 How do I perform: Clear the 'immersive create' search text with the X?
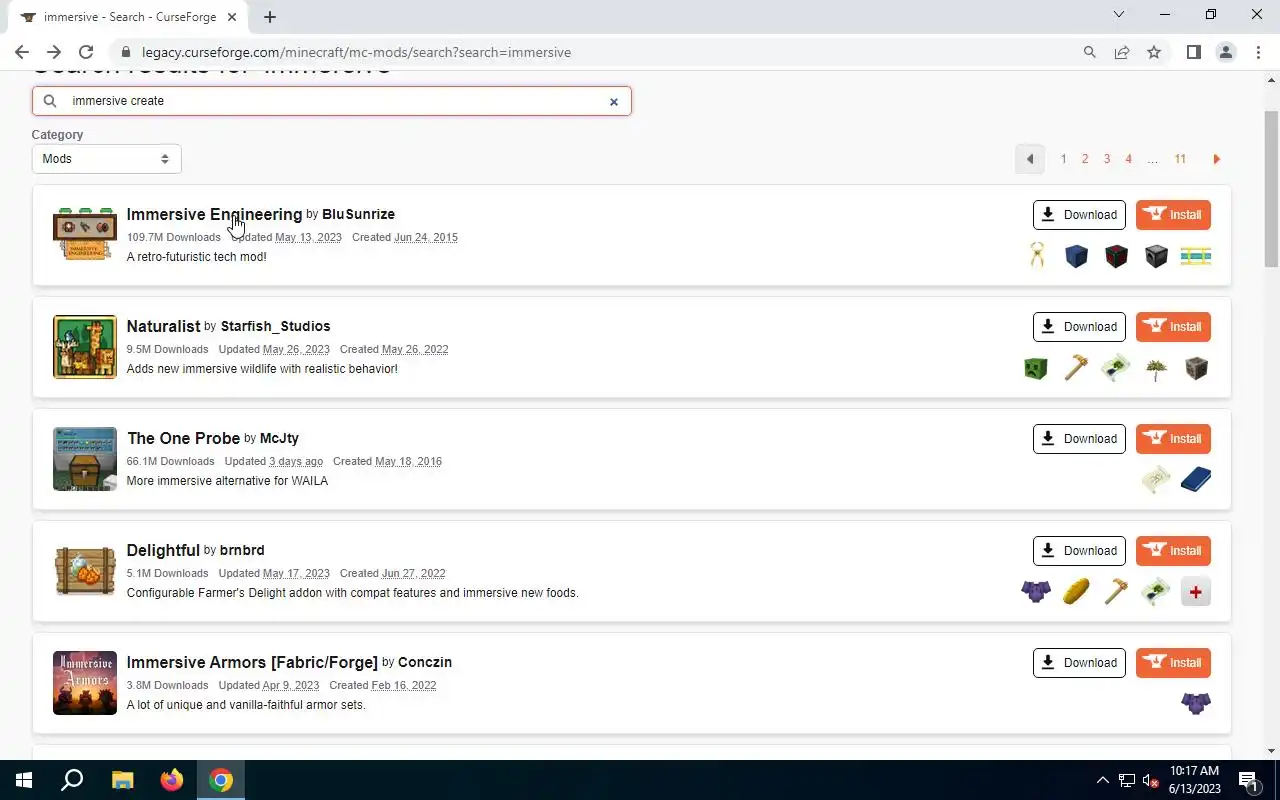click(x=614, y=101)
